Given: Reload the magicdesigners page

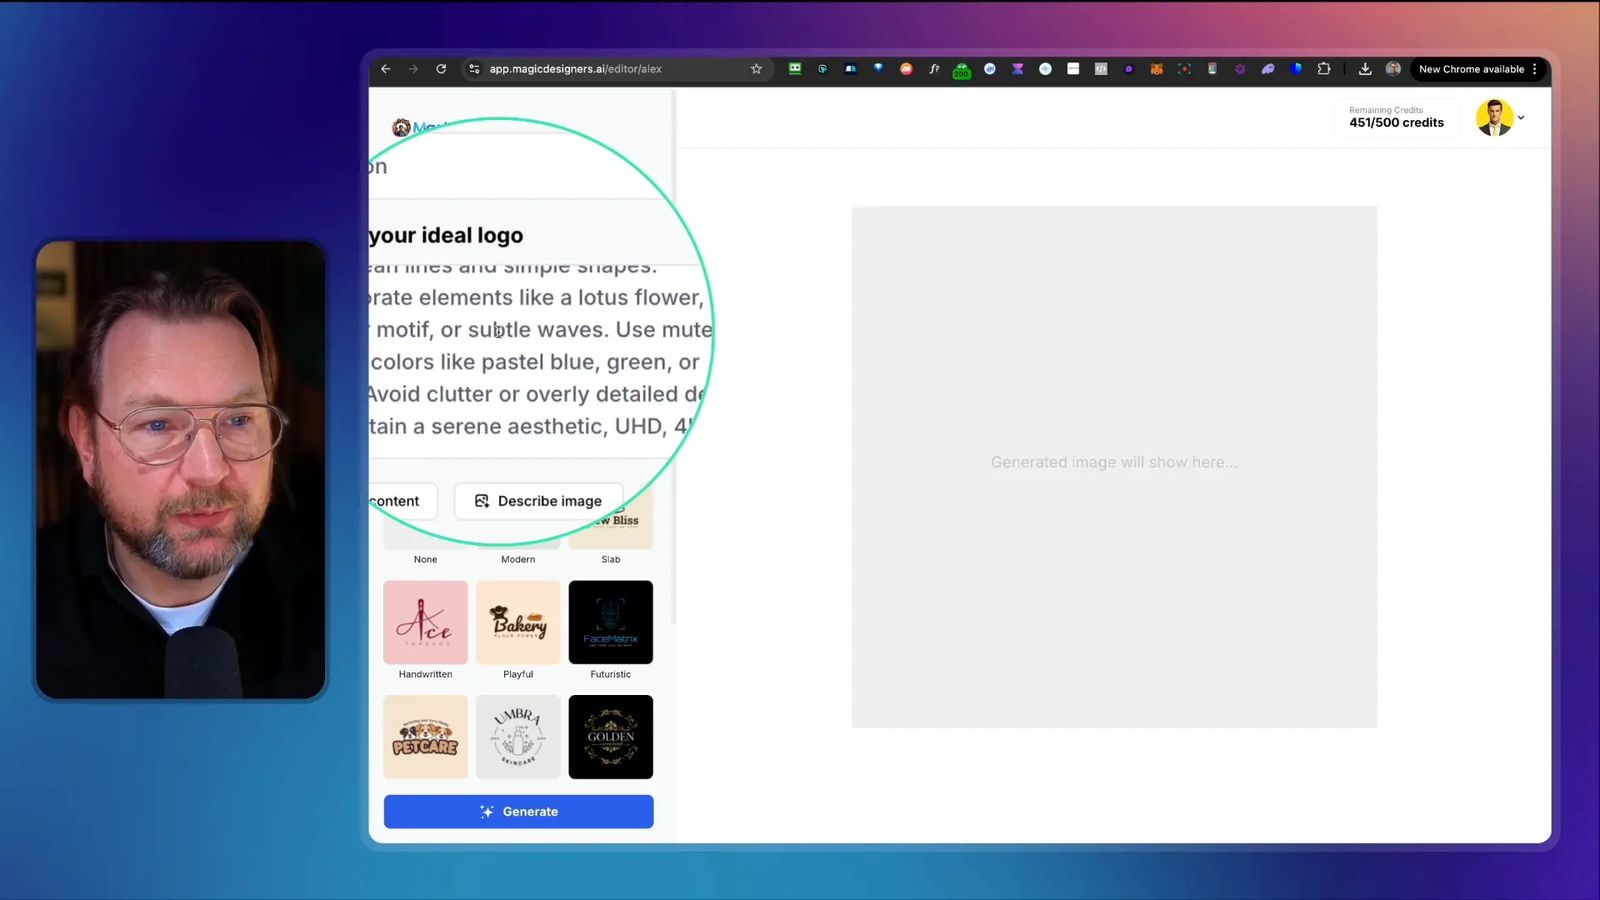Looking at the screenshot, I should tap(441, 69).
